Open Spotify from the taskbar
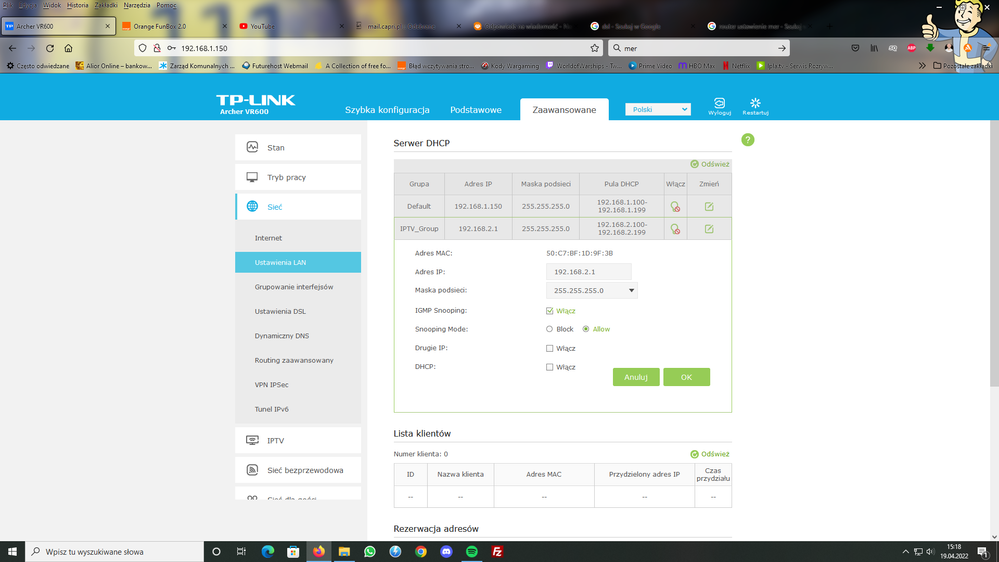 point(471,551)
